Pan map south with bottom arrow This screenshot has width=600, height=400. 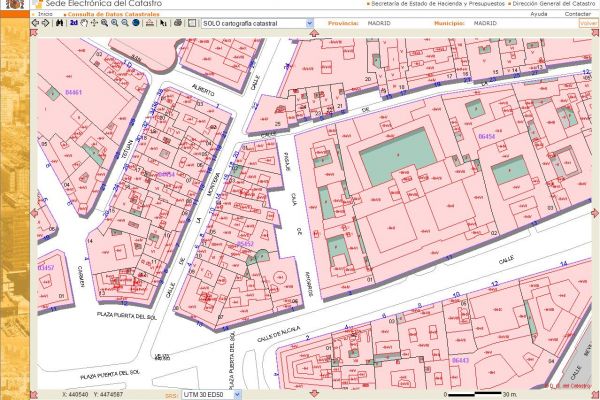click(x=315, y=394)
